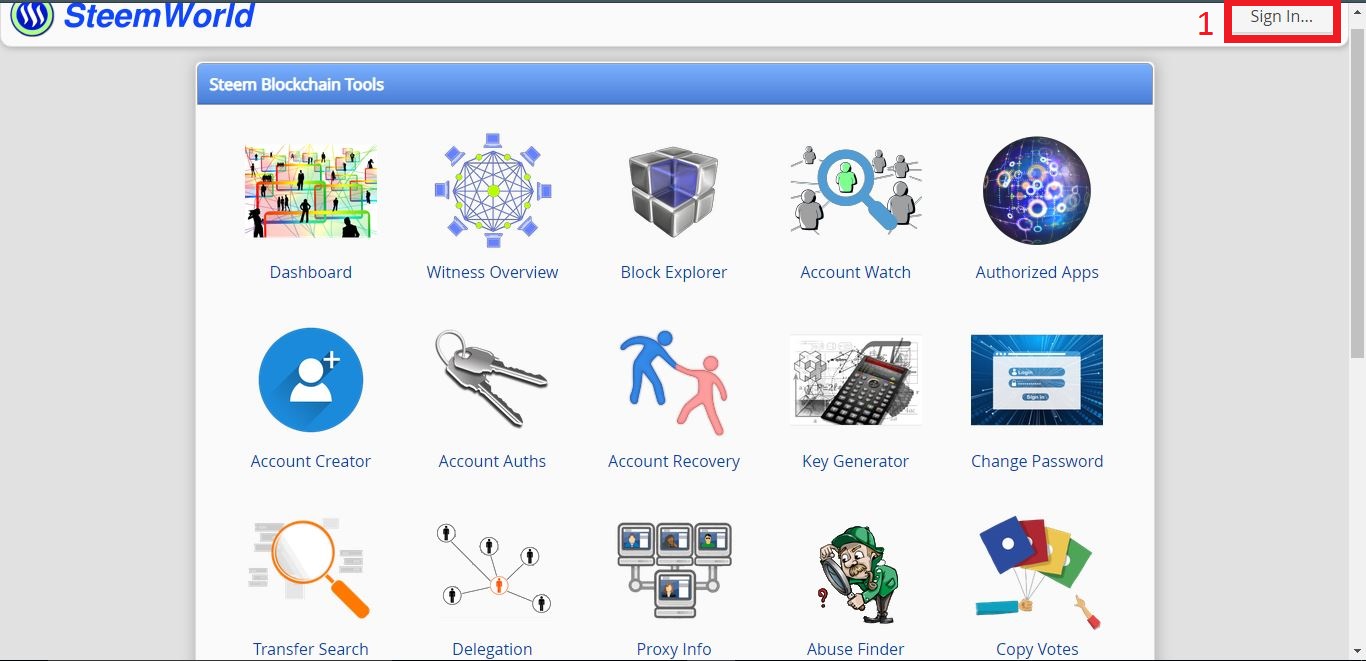This screenshot has height=661, width=1366.
Task: Follow the Abuse Finder text link
Action: pos(855,649)
